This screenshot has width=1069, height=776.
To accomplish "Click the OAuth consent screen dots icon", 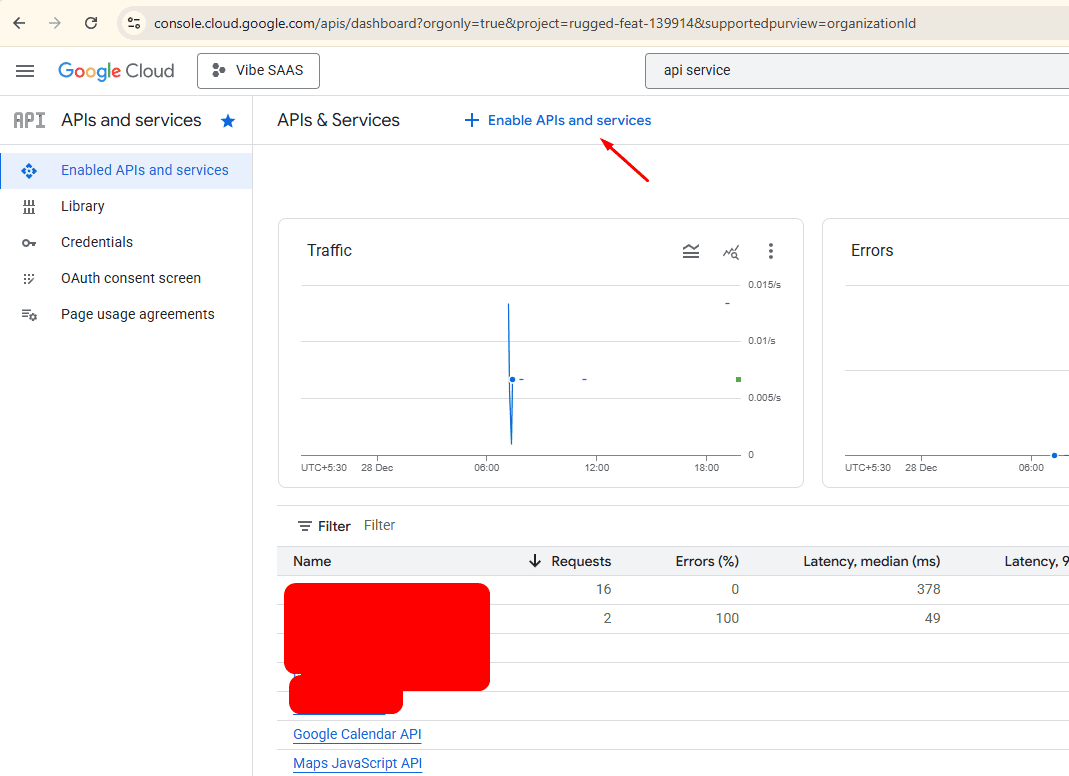I will [x=29, y=279].
